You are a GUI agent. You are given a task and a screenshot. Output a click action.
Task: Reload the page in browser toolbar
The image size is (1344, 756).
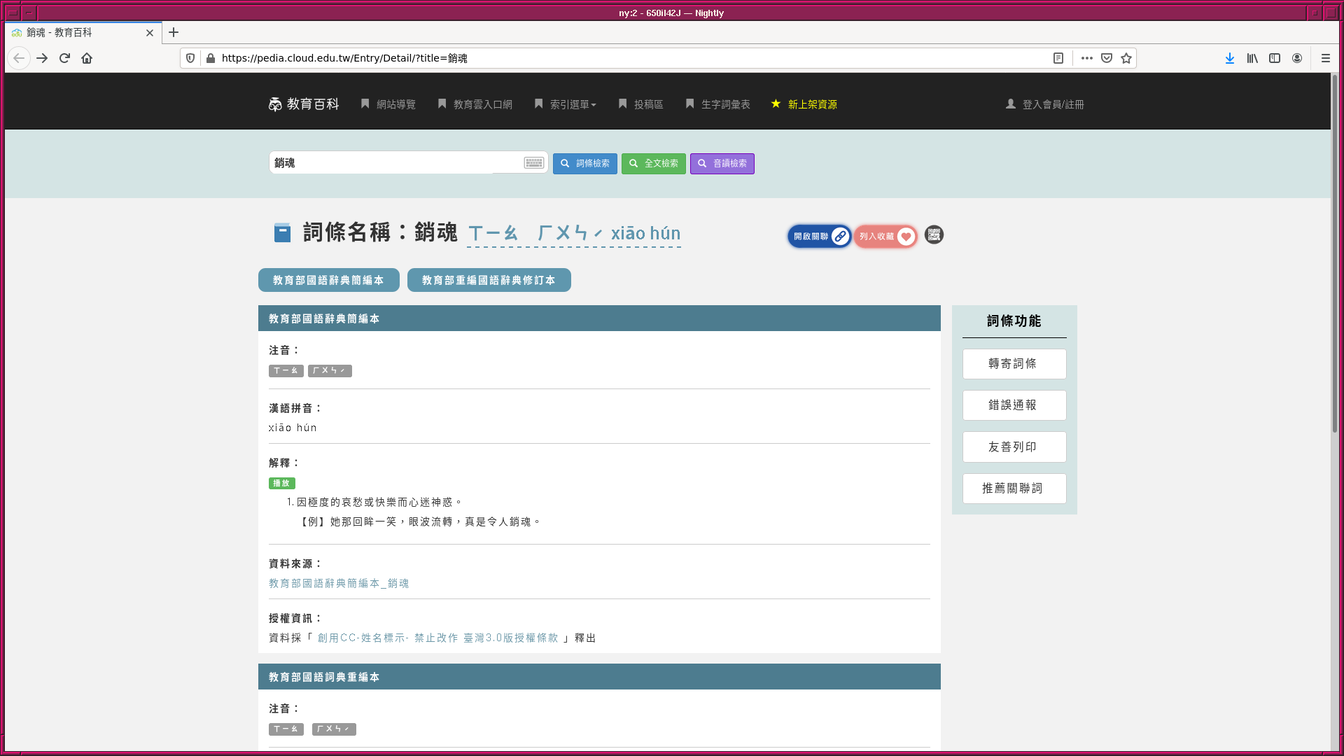(65, 58)
